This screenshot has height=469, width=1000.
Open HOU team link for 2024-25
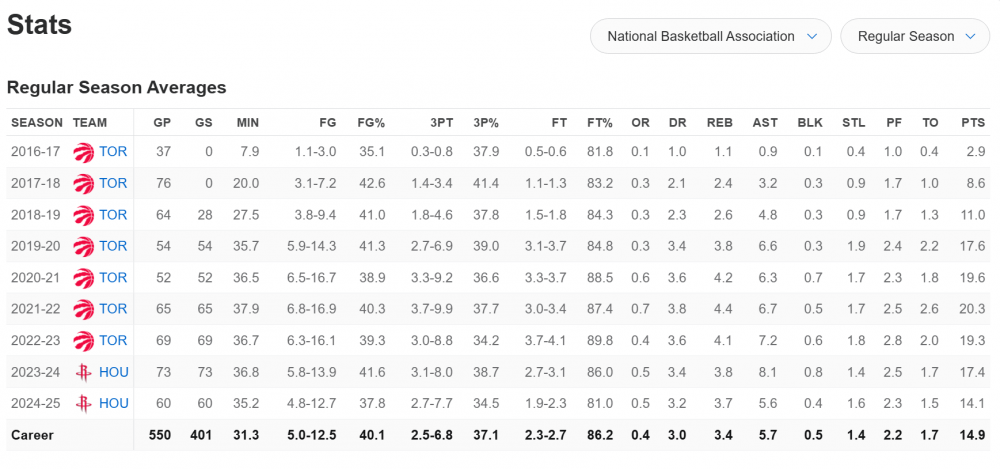pos(114,404)
